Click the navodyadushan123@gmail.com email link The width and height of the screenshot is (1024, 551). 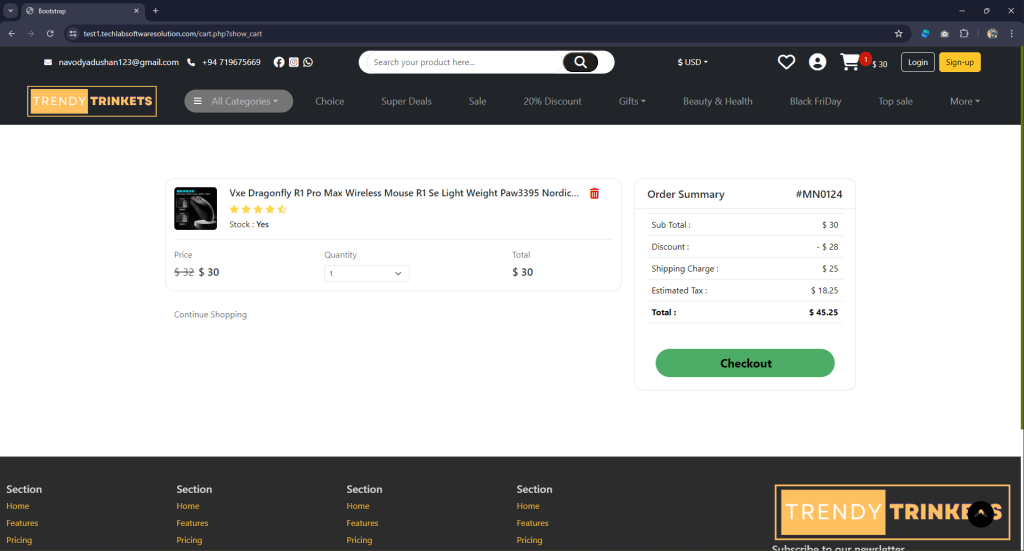tap(119, 62)
